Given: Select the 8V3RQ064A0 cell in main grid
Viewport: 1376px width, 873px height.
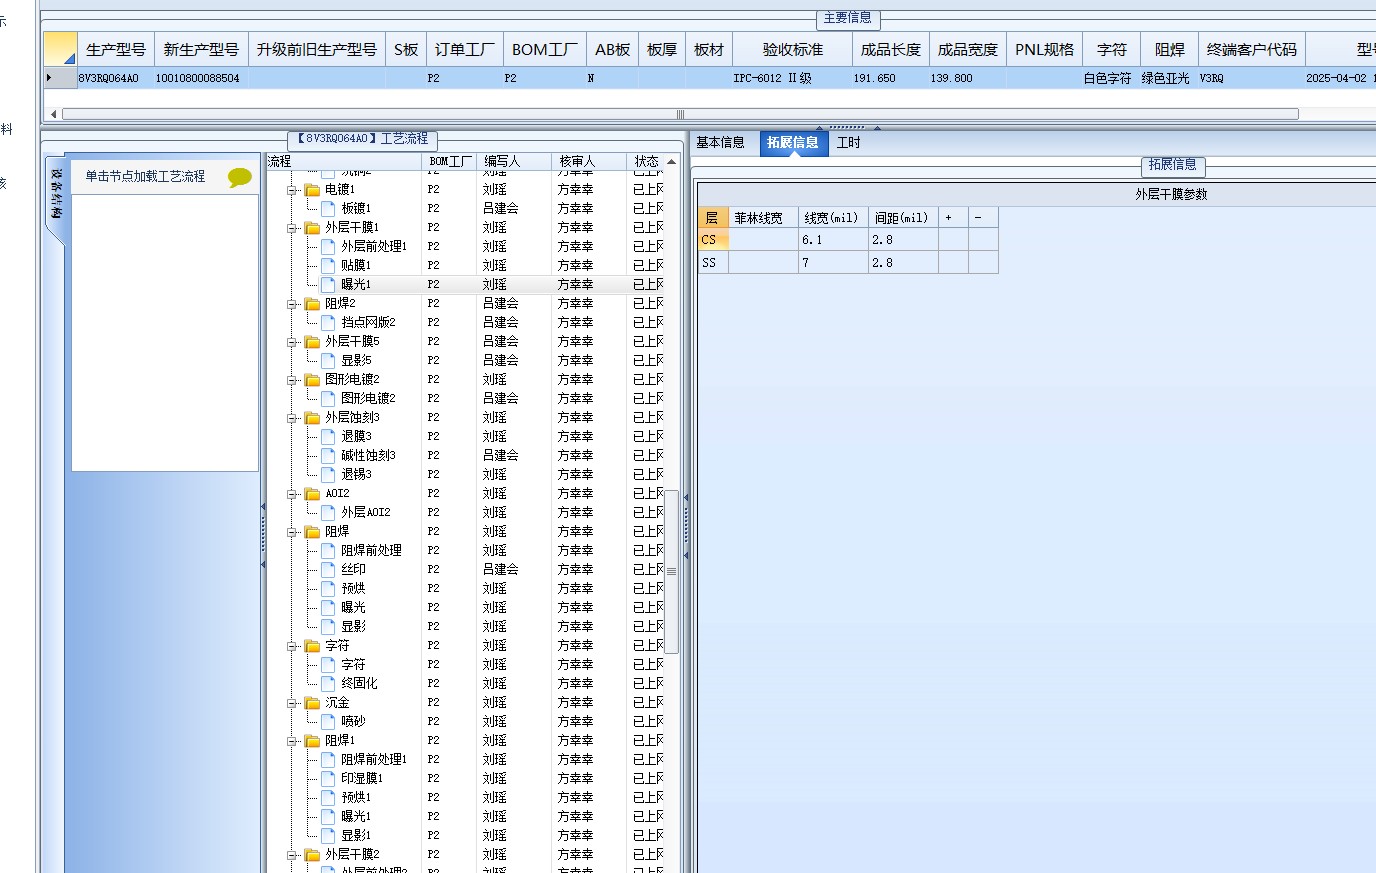Looking at the screenshot, I should [116, 78].
